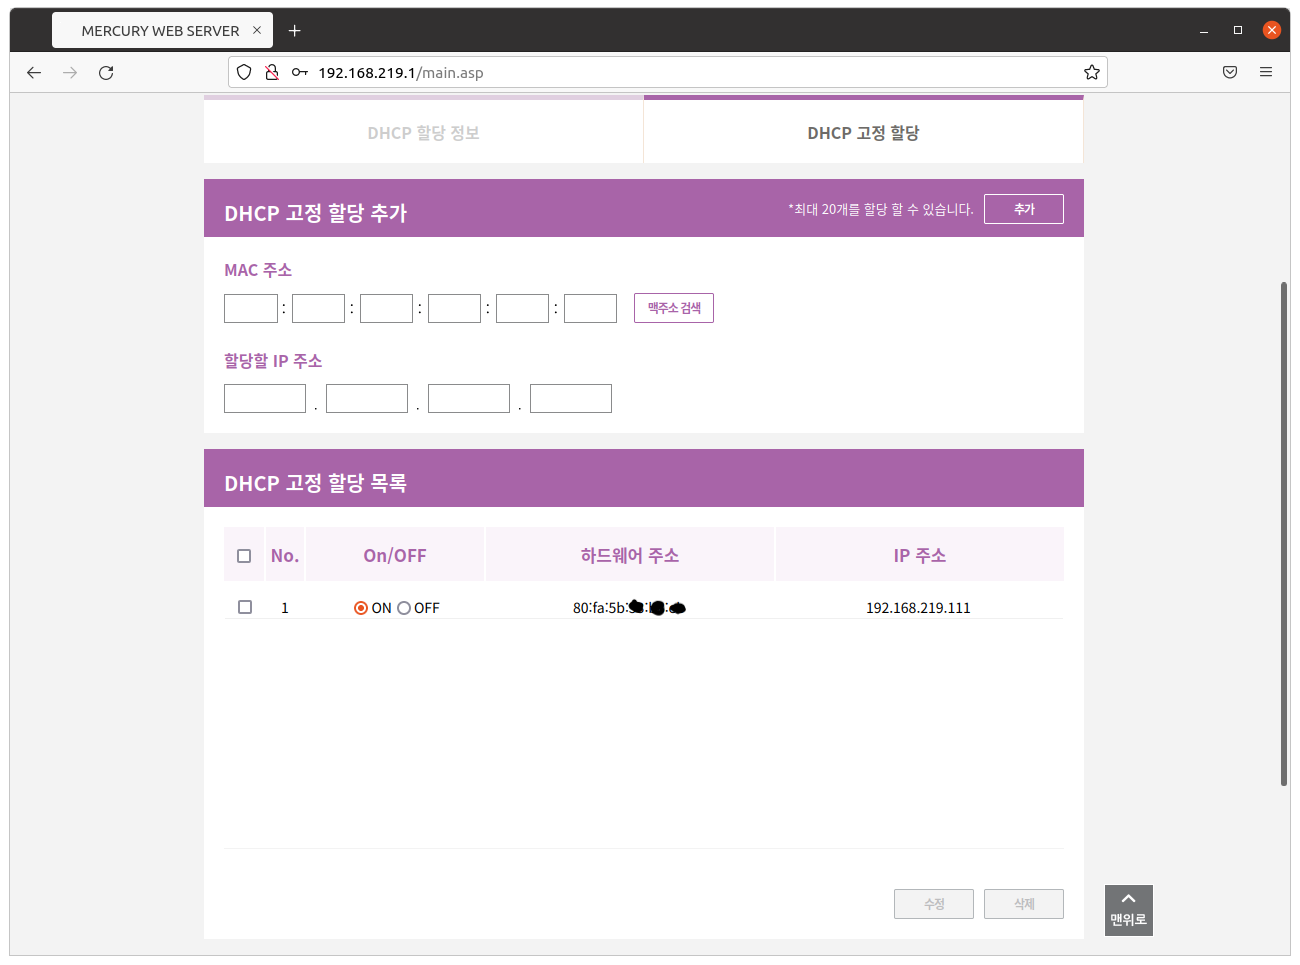Check the select-all checkbox in table header

[244, 556]
